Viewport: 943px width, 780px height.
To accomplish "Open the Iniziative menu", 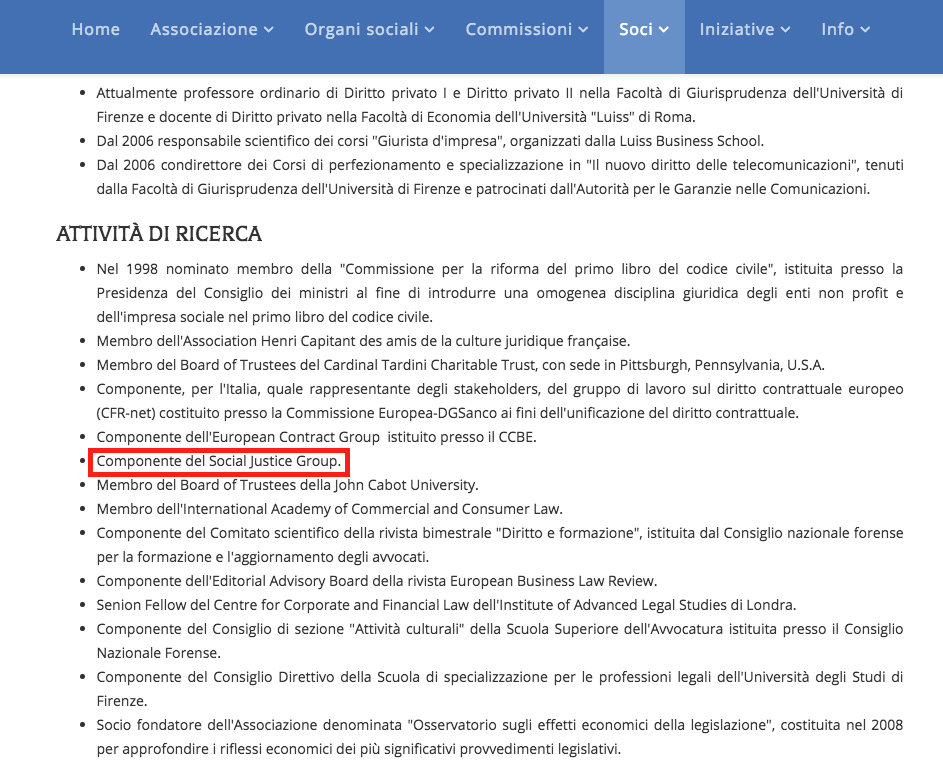I will [x=736, y=30].
